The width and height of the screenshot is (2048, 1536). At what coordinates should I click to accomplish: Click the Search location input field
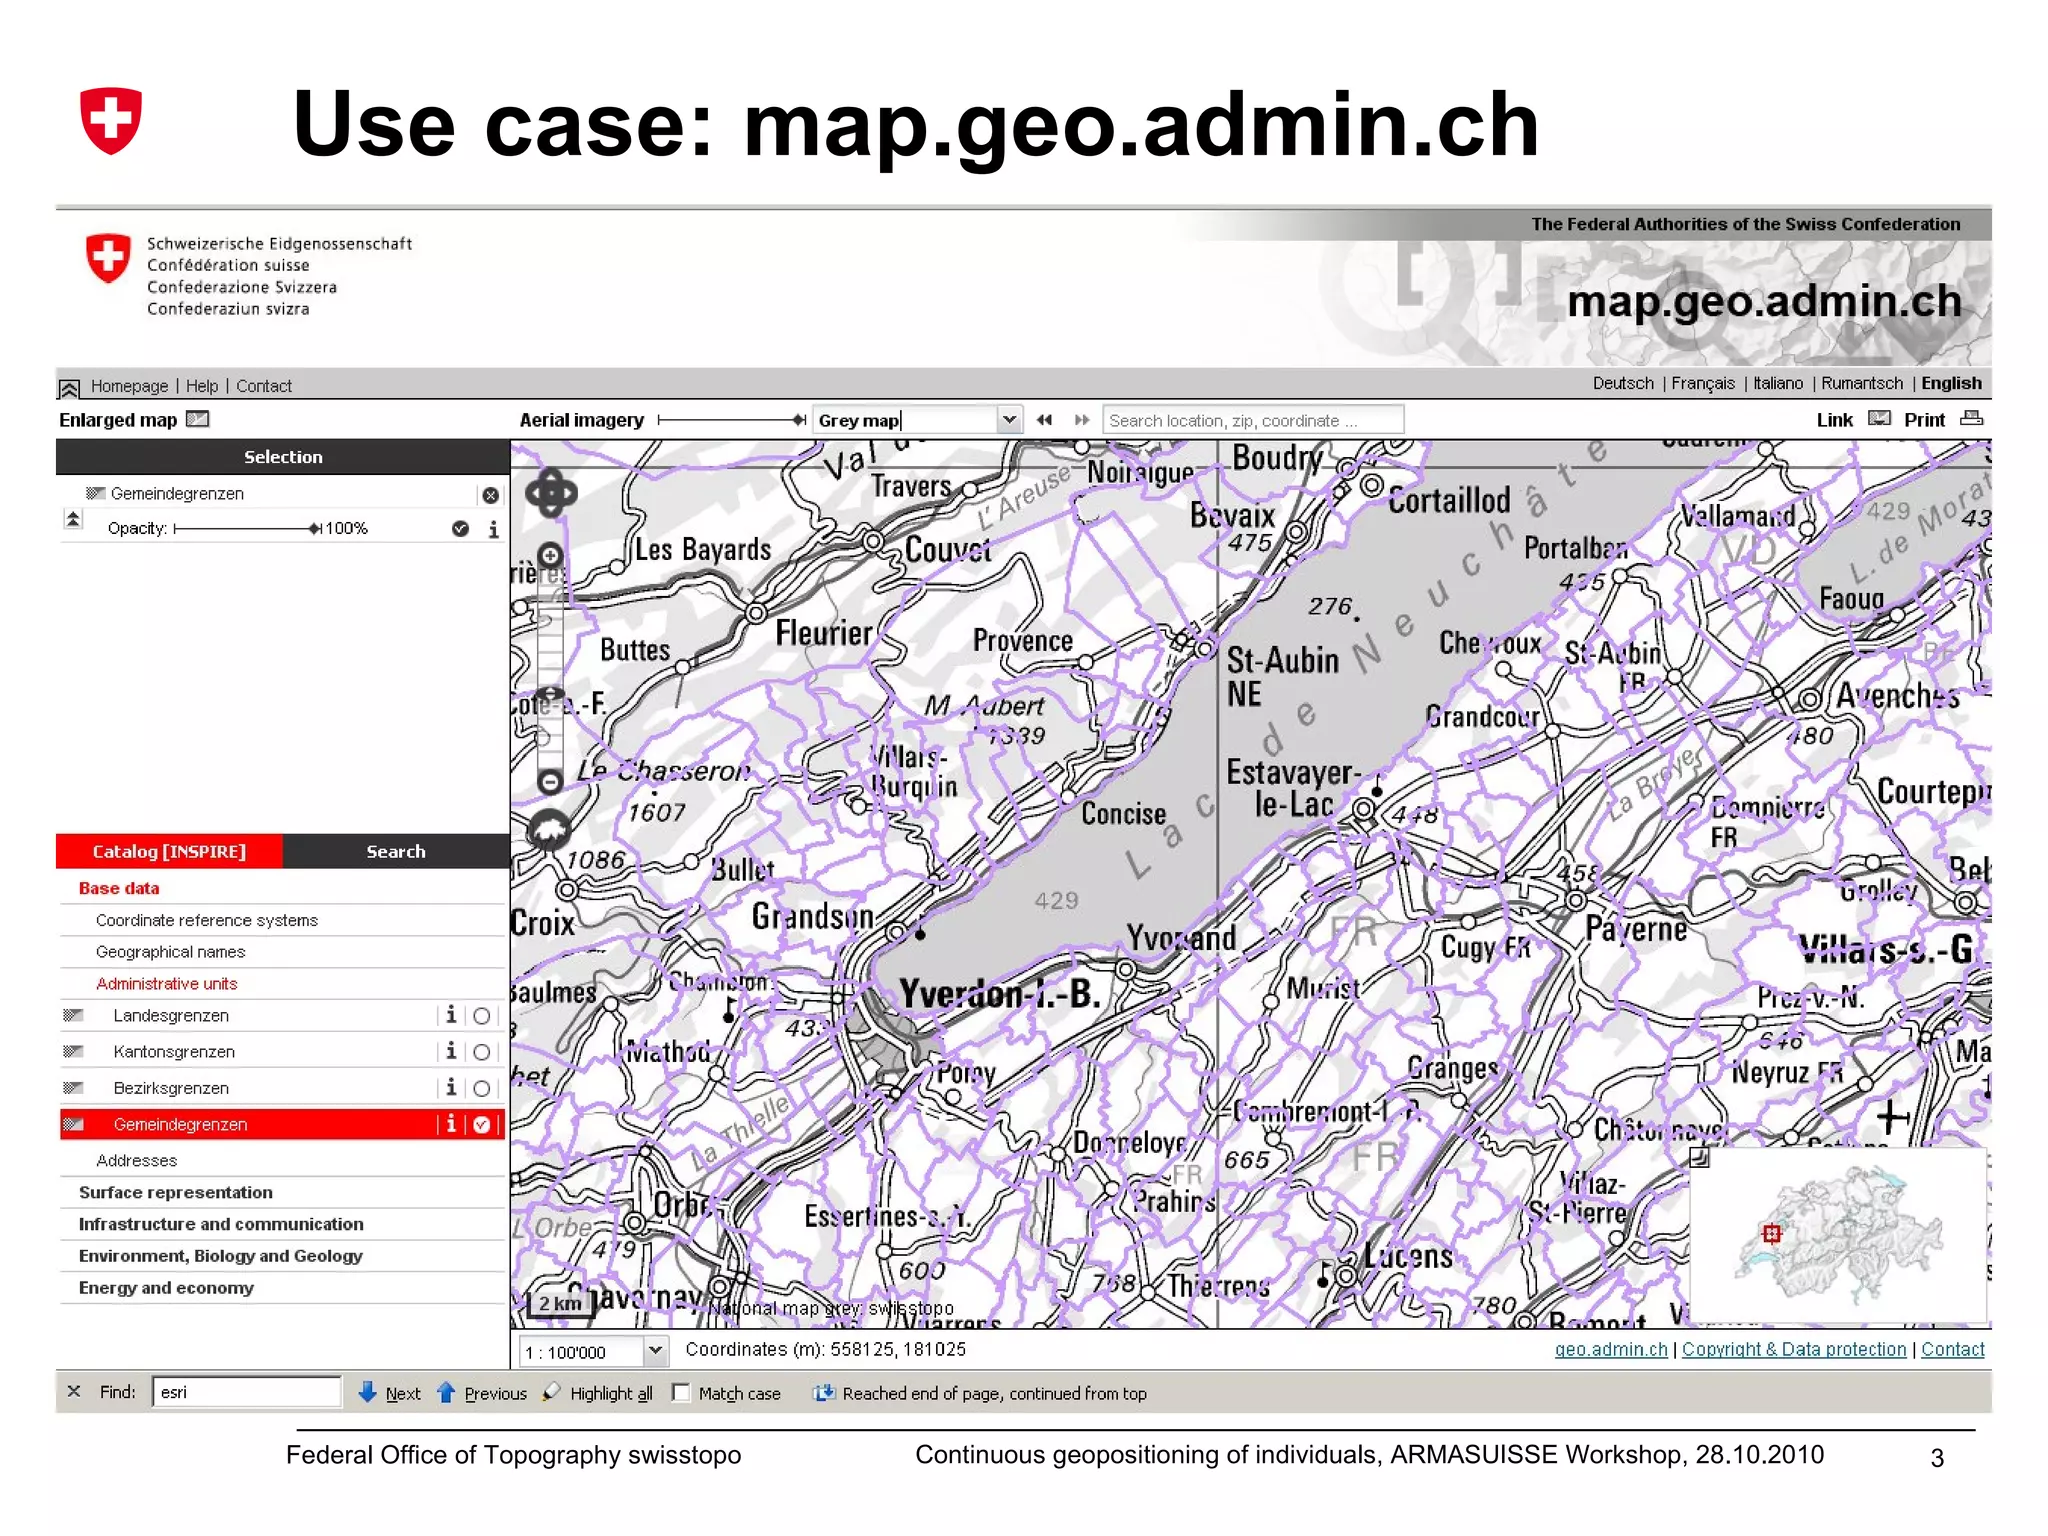click(x=1252, y=420)
